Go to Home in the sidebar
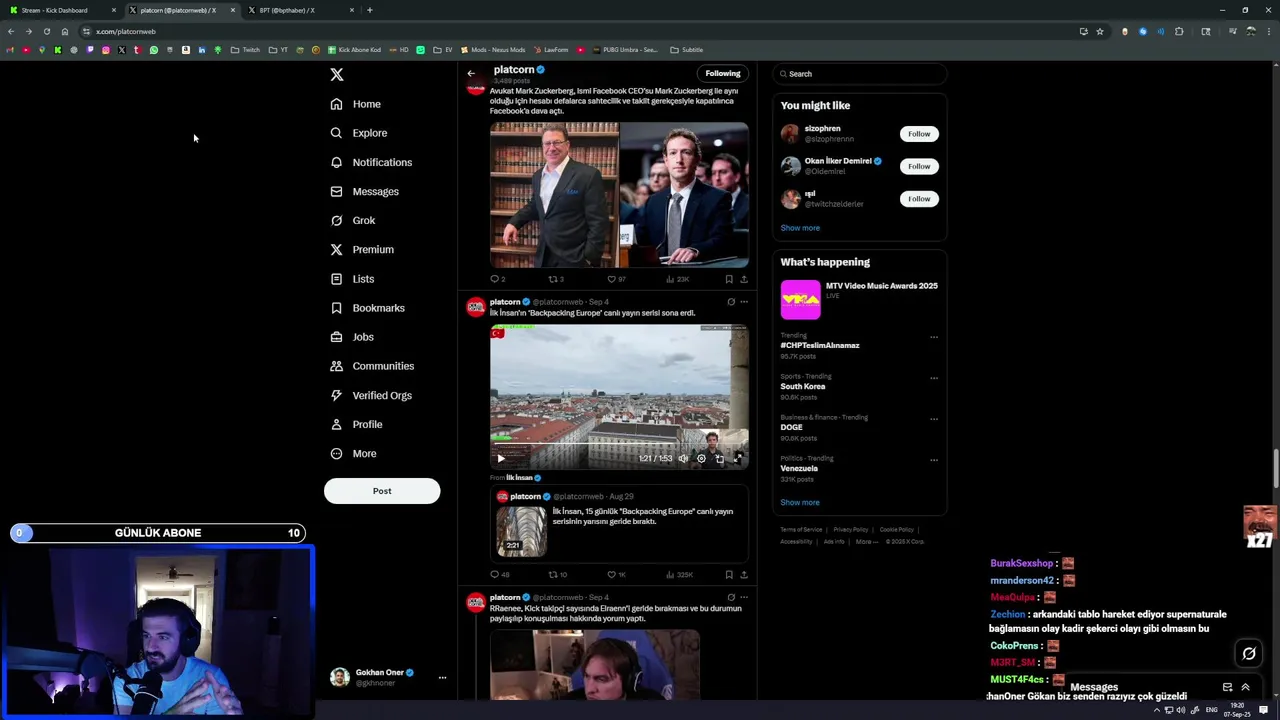The width and height of the screenshot is (1280, 720). (356, 104)
